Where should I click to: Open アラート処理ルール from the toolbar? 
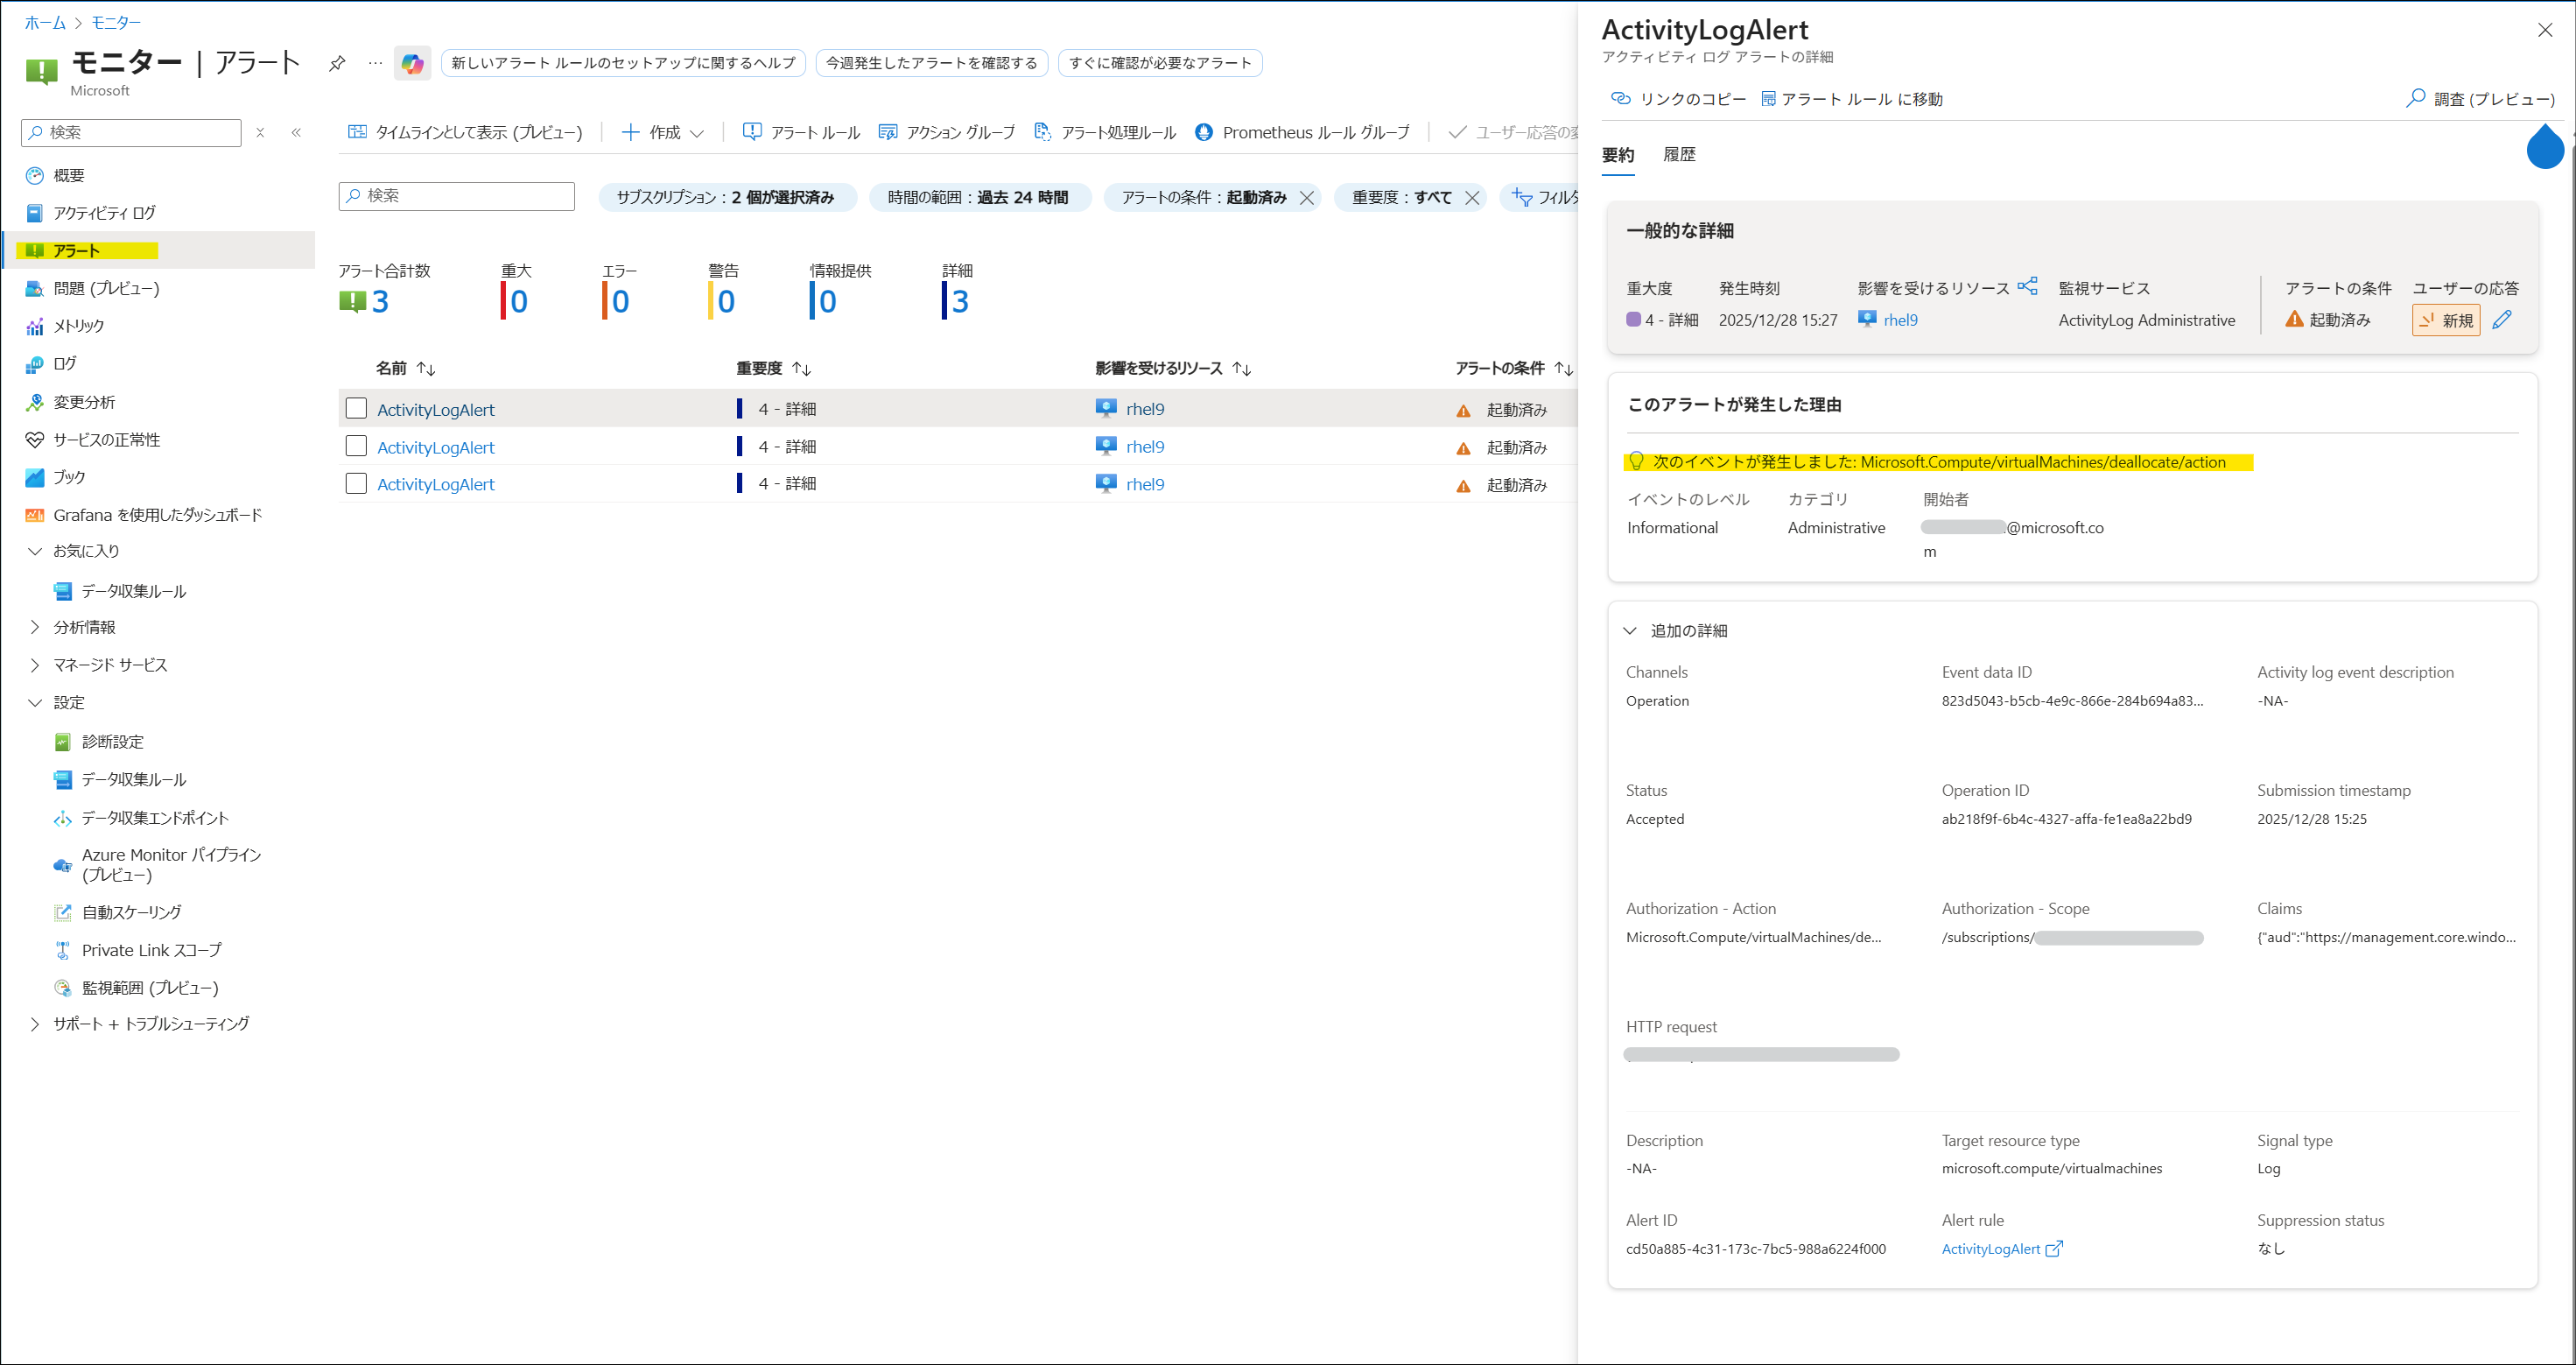tap(1105, 132)
